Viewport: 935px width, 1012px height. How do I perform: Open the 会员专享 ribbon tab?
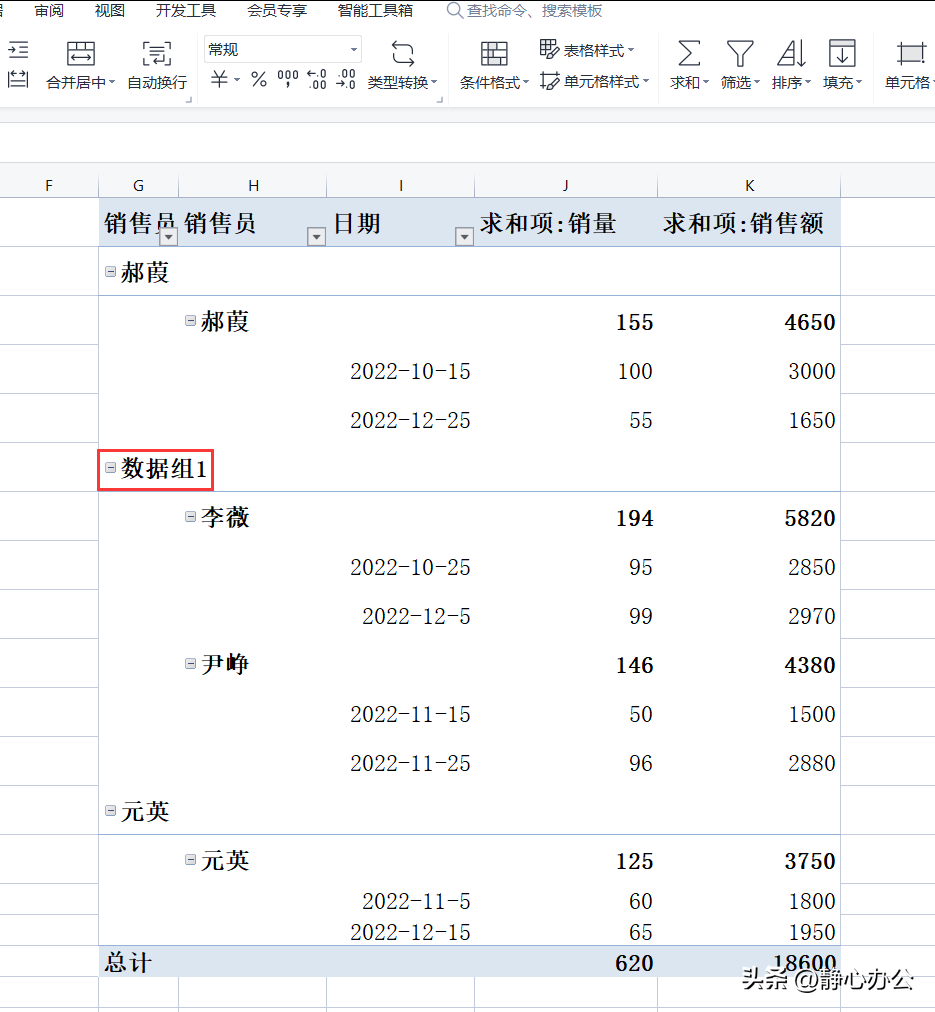coord(277,10)
